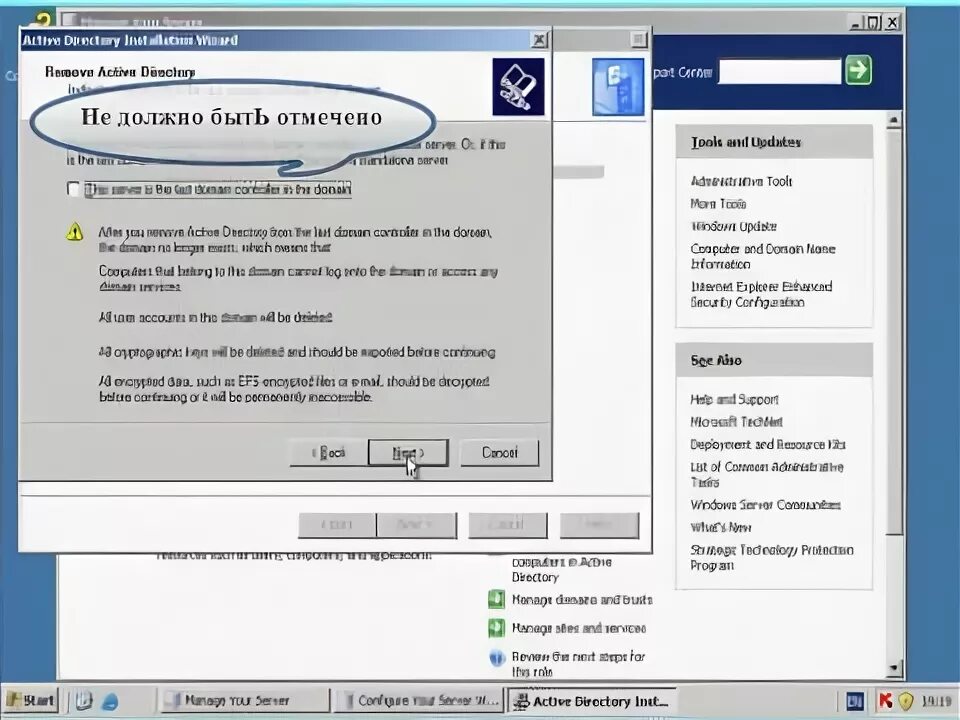The image size is (960, 720).
Task: Open List of Common Administrative Tasks
Action: (x=767, y=474)
